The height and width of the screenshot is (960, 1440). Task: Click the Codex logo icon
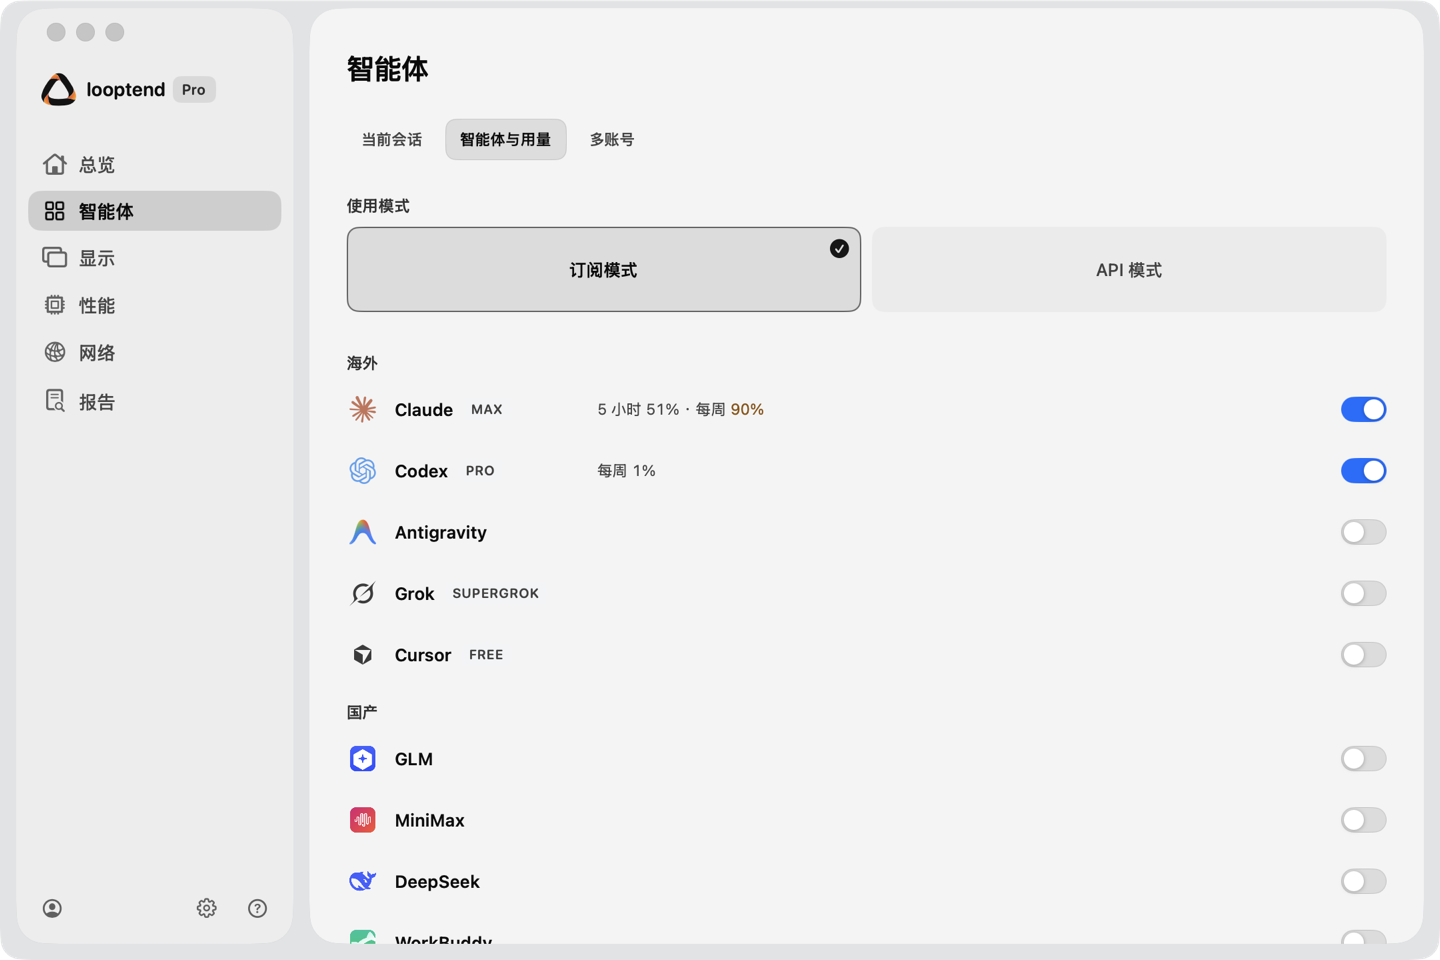(363, 471)
